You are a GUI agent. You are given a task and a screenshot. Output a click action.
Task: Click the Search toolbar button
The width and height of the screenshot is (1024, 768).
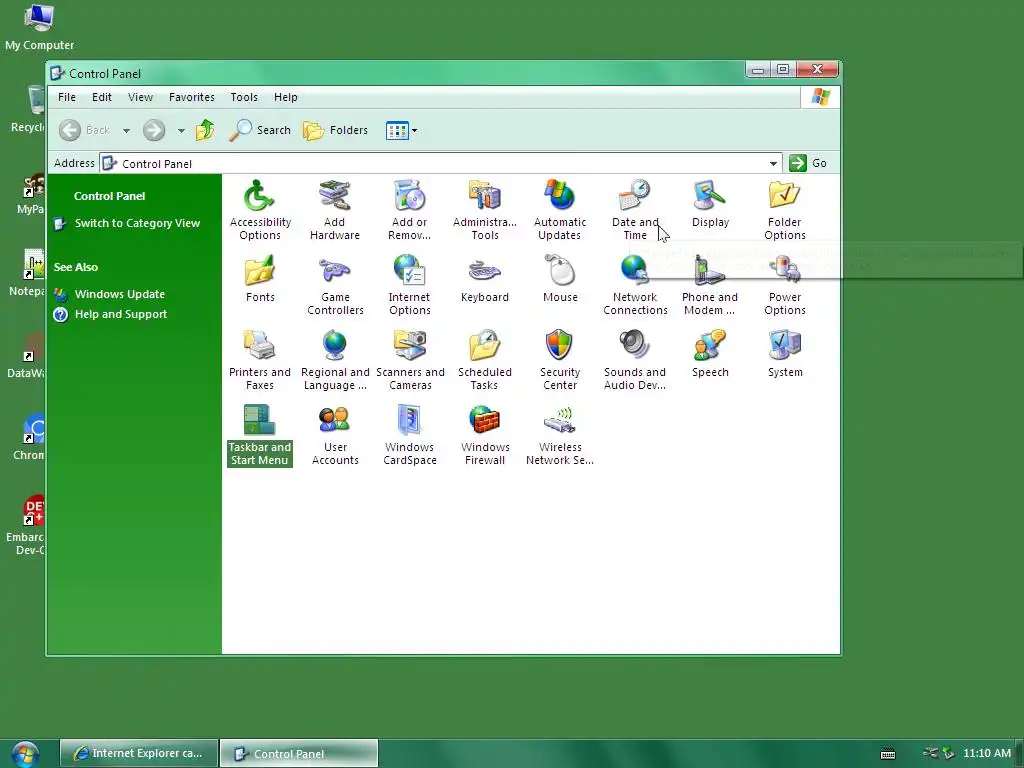260,130
